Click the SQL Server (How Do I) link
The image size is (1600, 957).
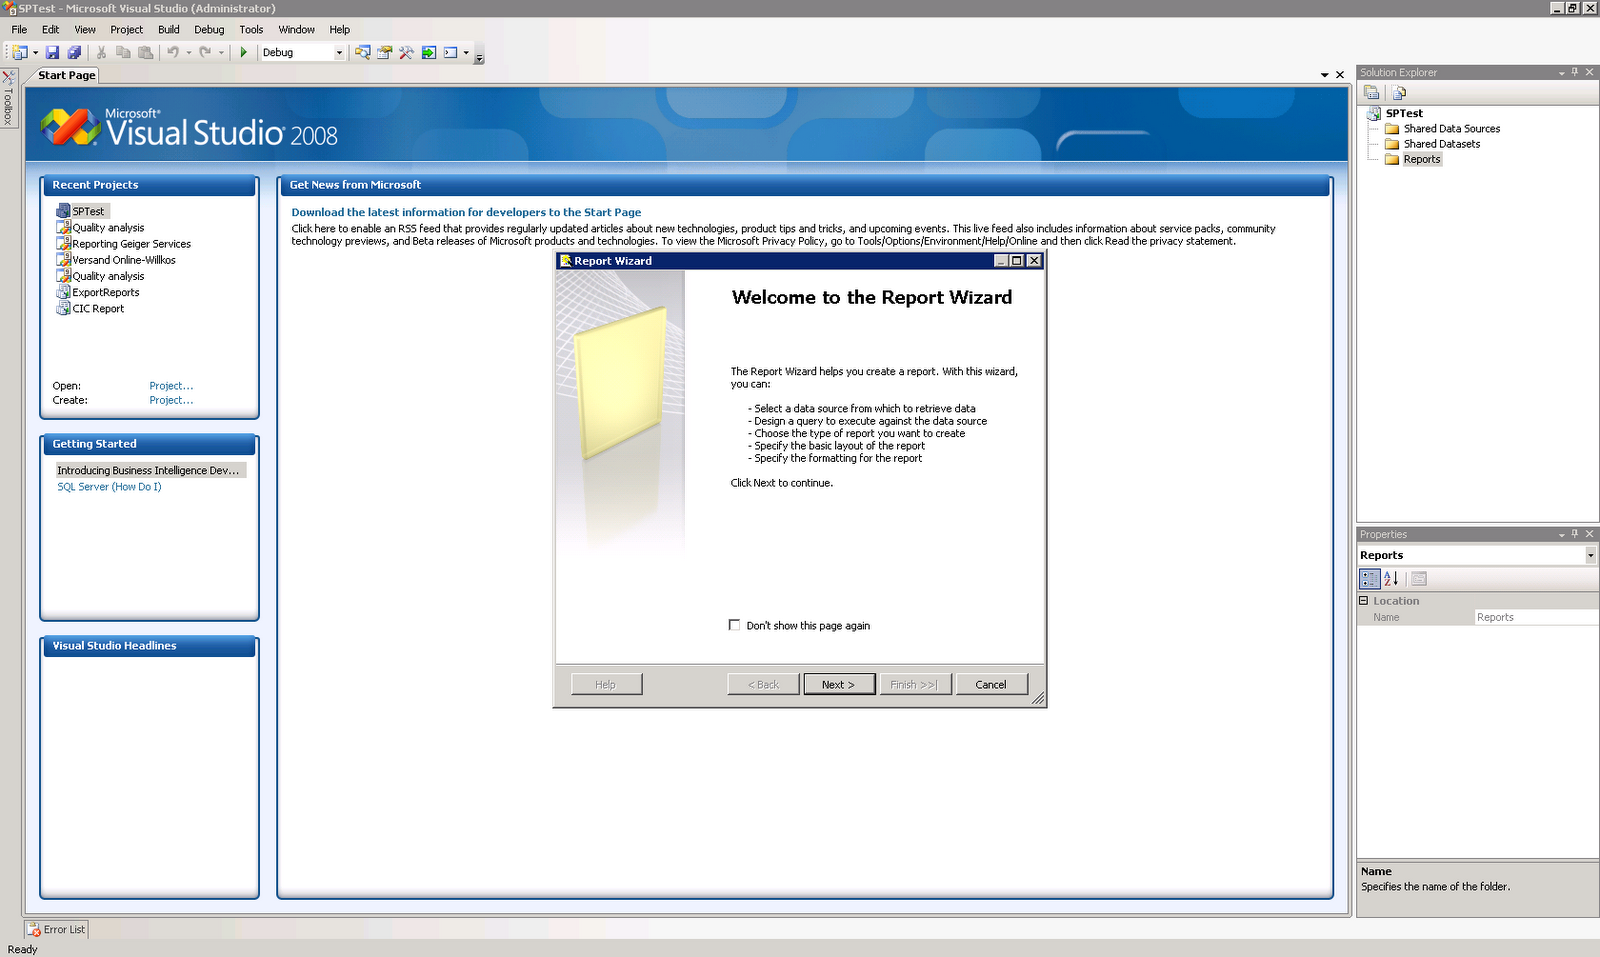(x=109, y=487)
